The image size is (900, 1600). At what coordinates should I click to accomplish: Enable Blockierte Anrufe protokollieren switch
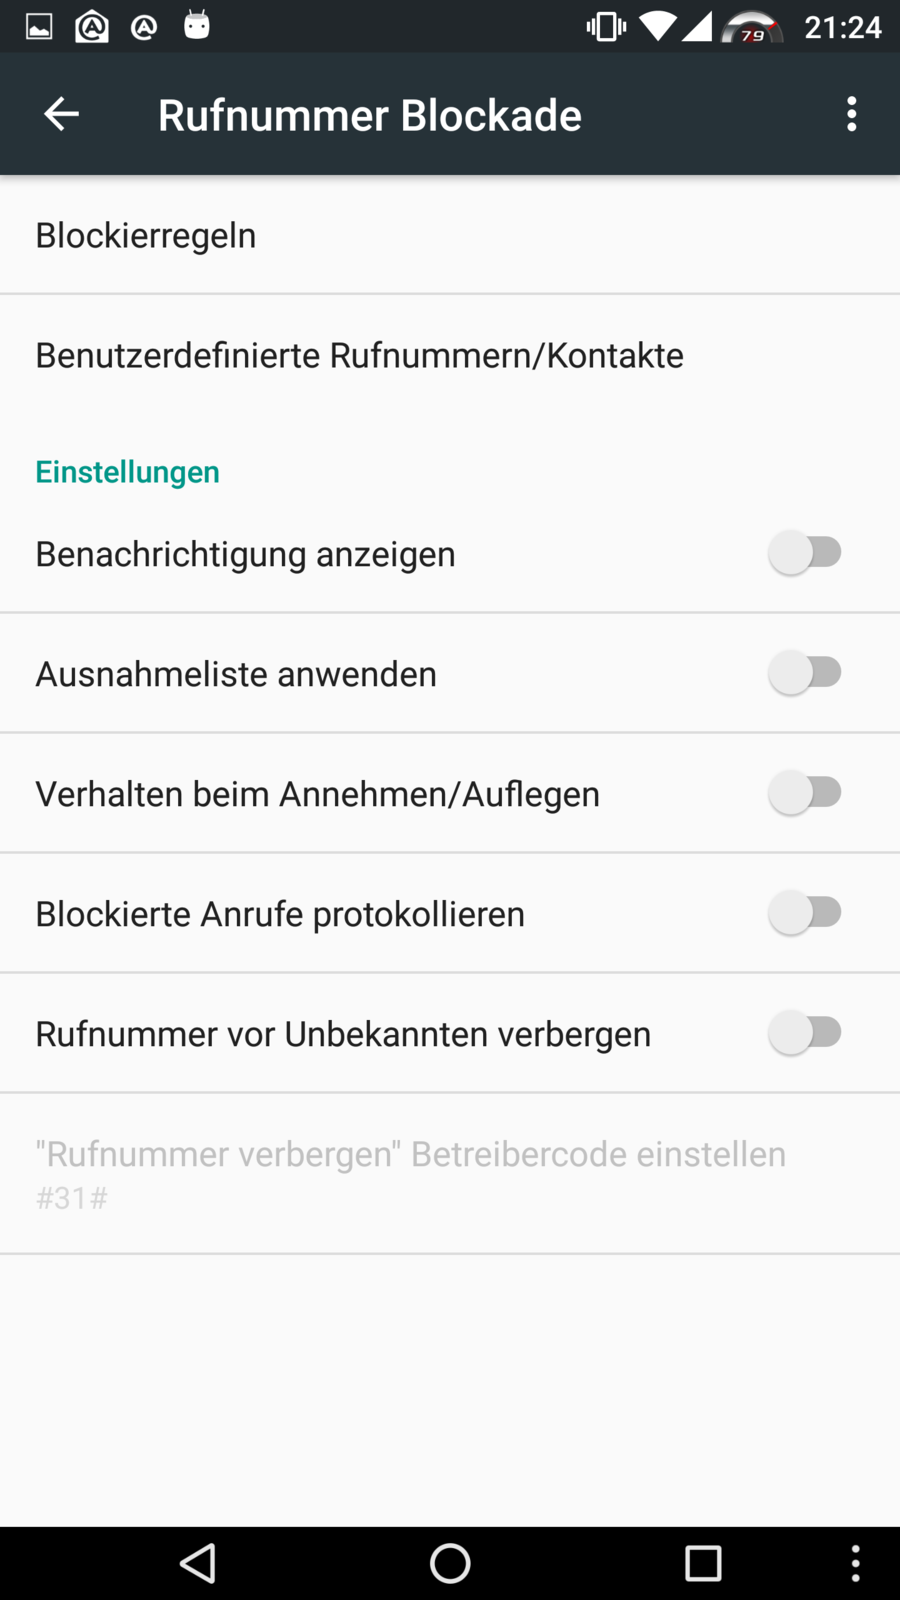805,913
